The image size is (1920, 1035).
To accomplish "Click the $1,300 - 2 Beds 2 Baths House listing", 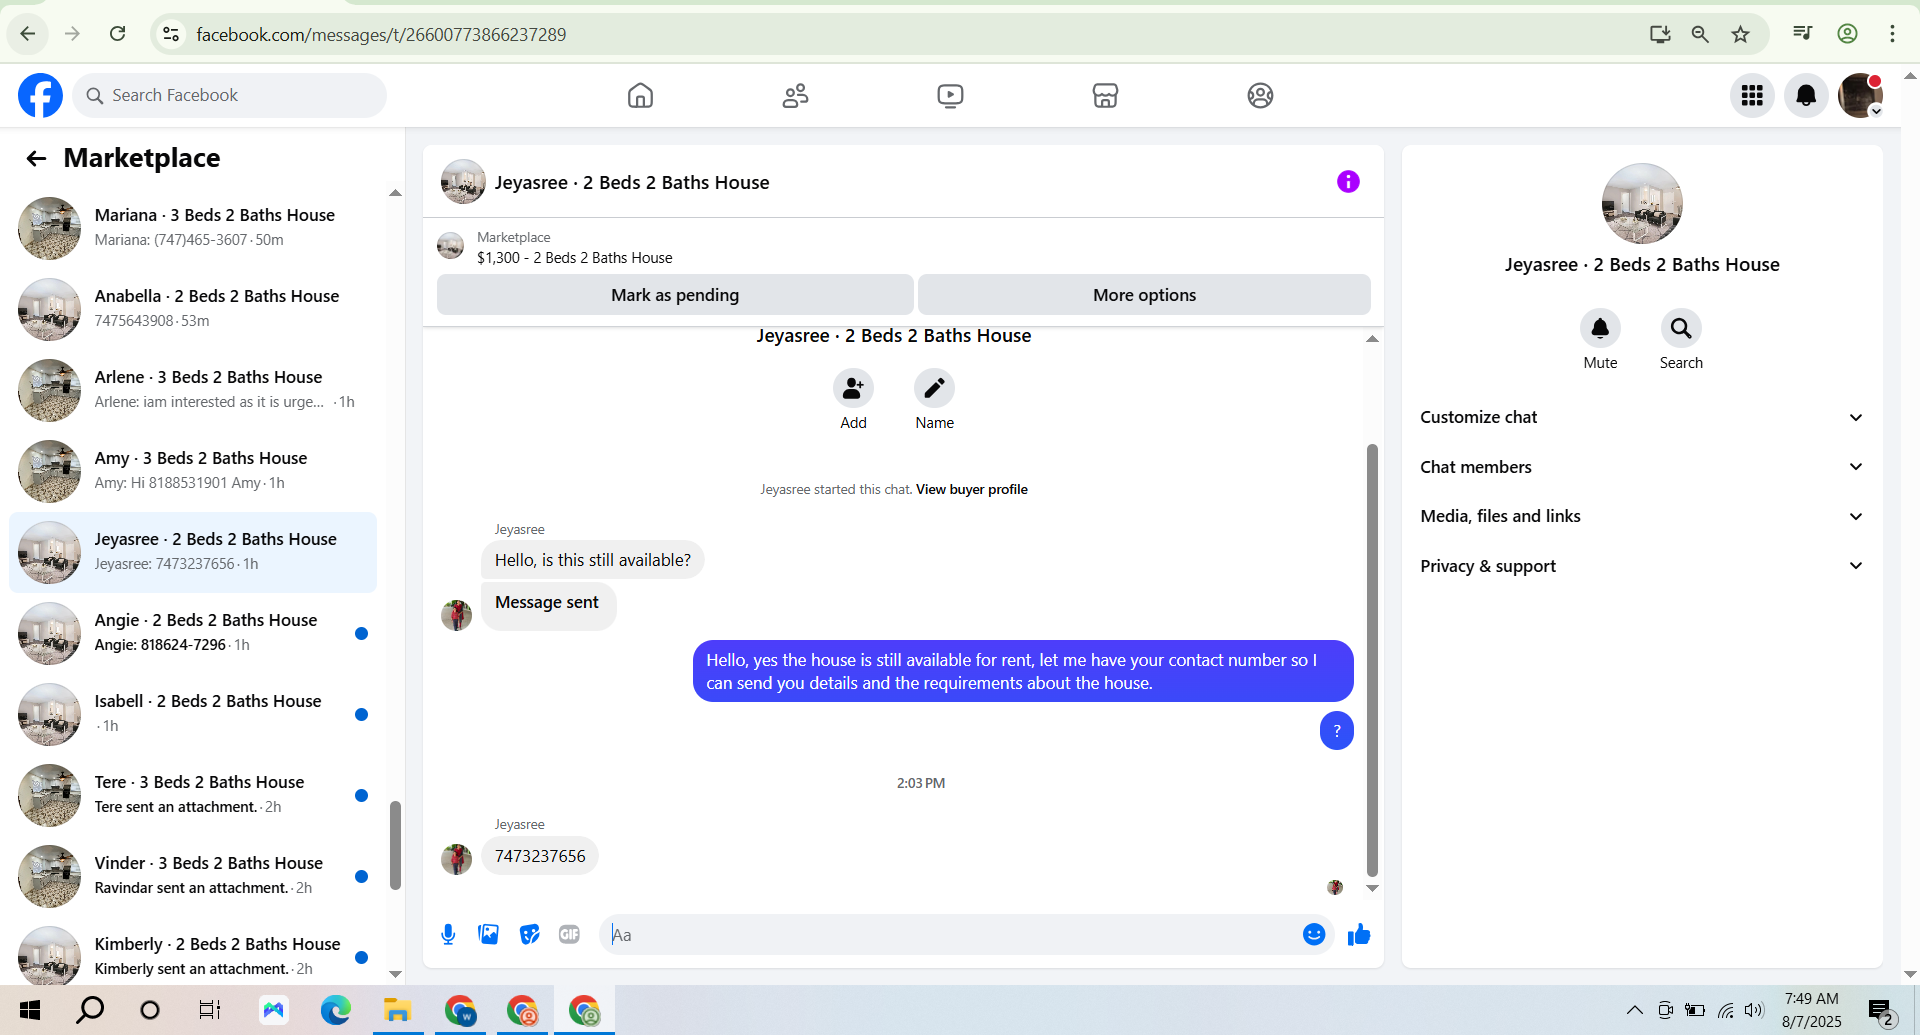I will tap(574, 258).
